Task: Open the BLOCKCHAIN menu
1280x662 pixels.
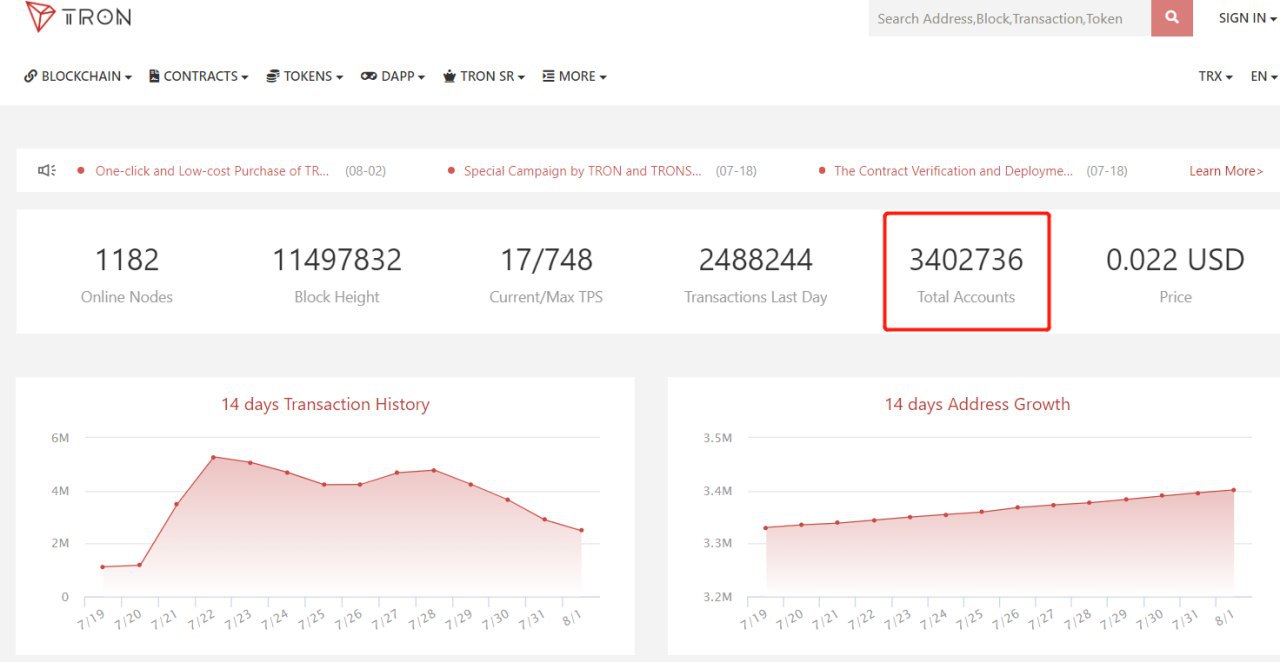Action: [78, 76]
